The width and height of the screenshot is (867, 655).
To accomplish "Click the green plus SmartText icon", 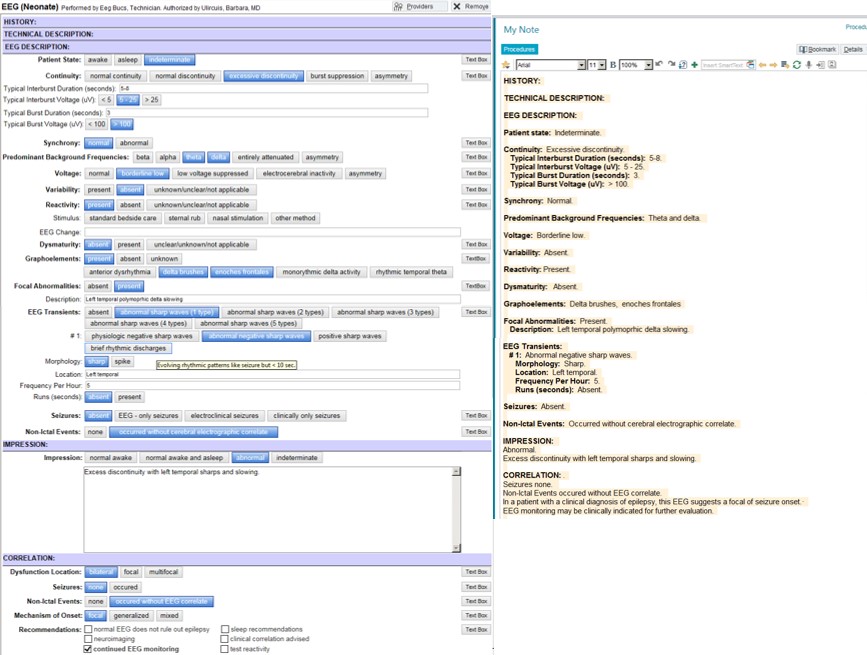I will coord(694,65).
